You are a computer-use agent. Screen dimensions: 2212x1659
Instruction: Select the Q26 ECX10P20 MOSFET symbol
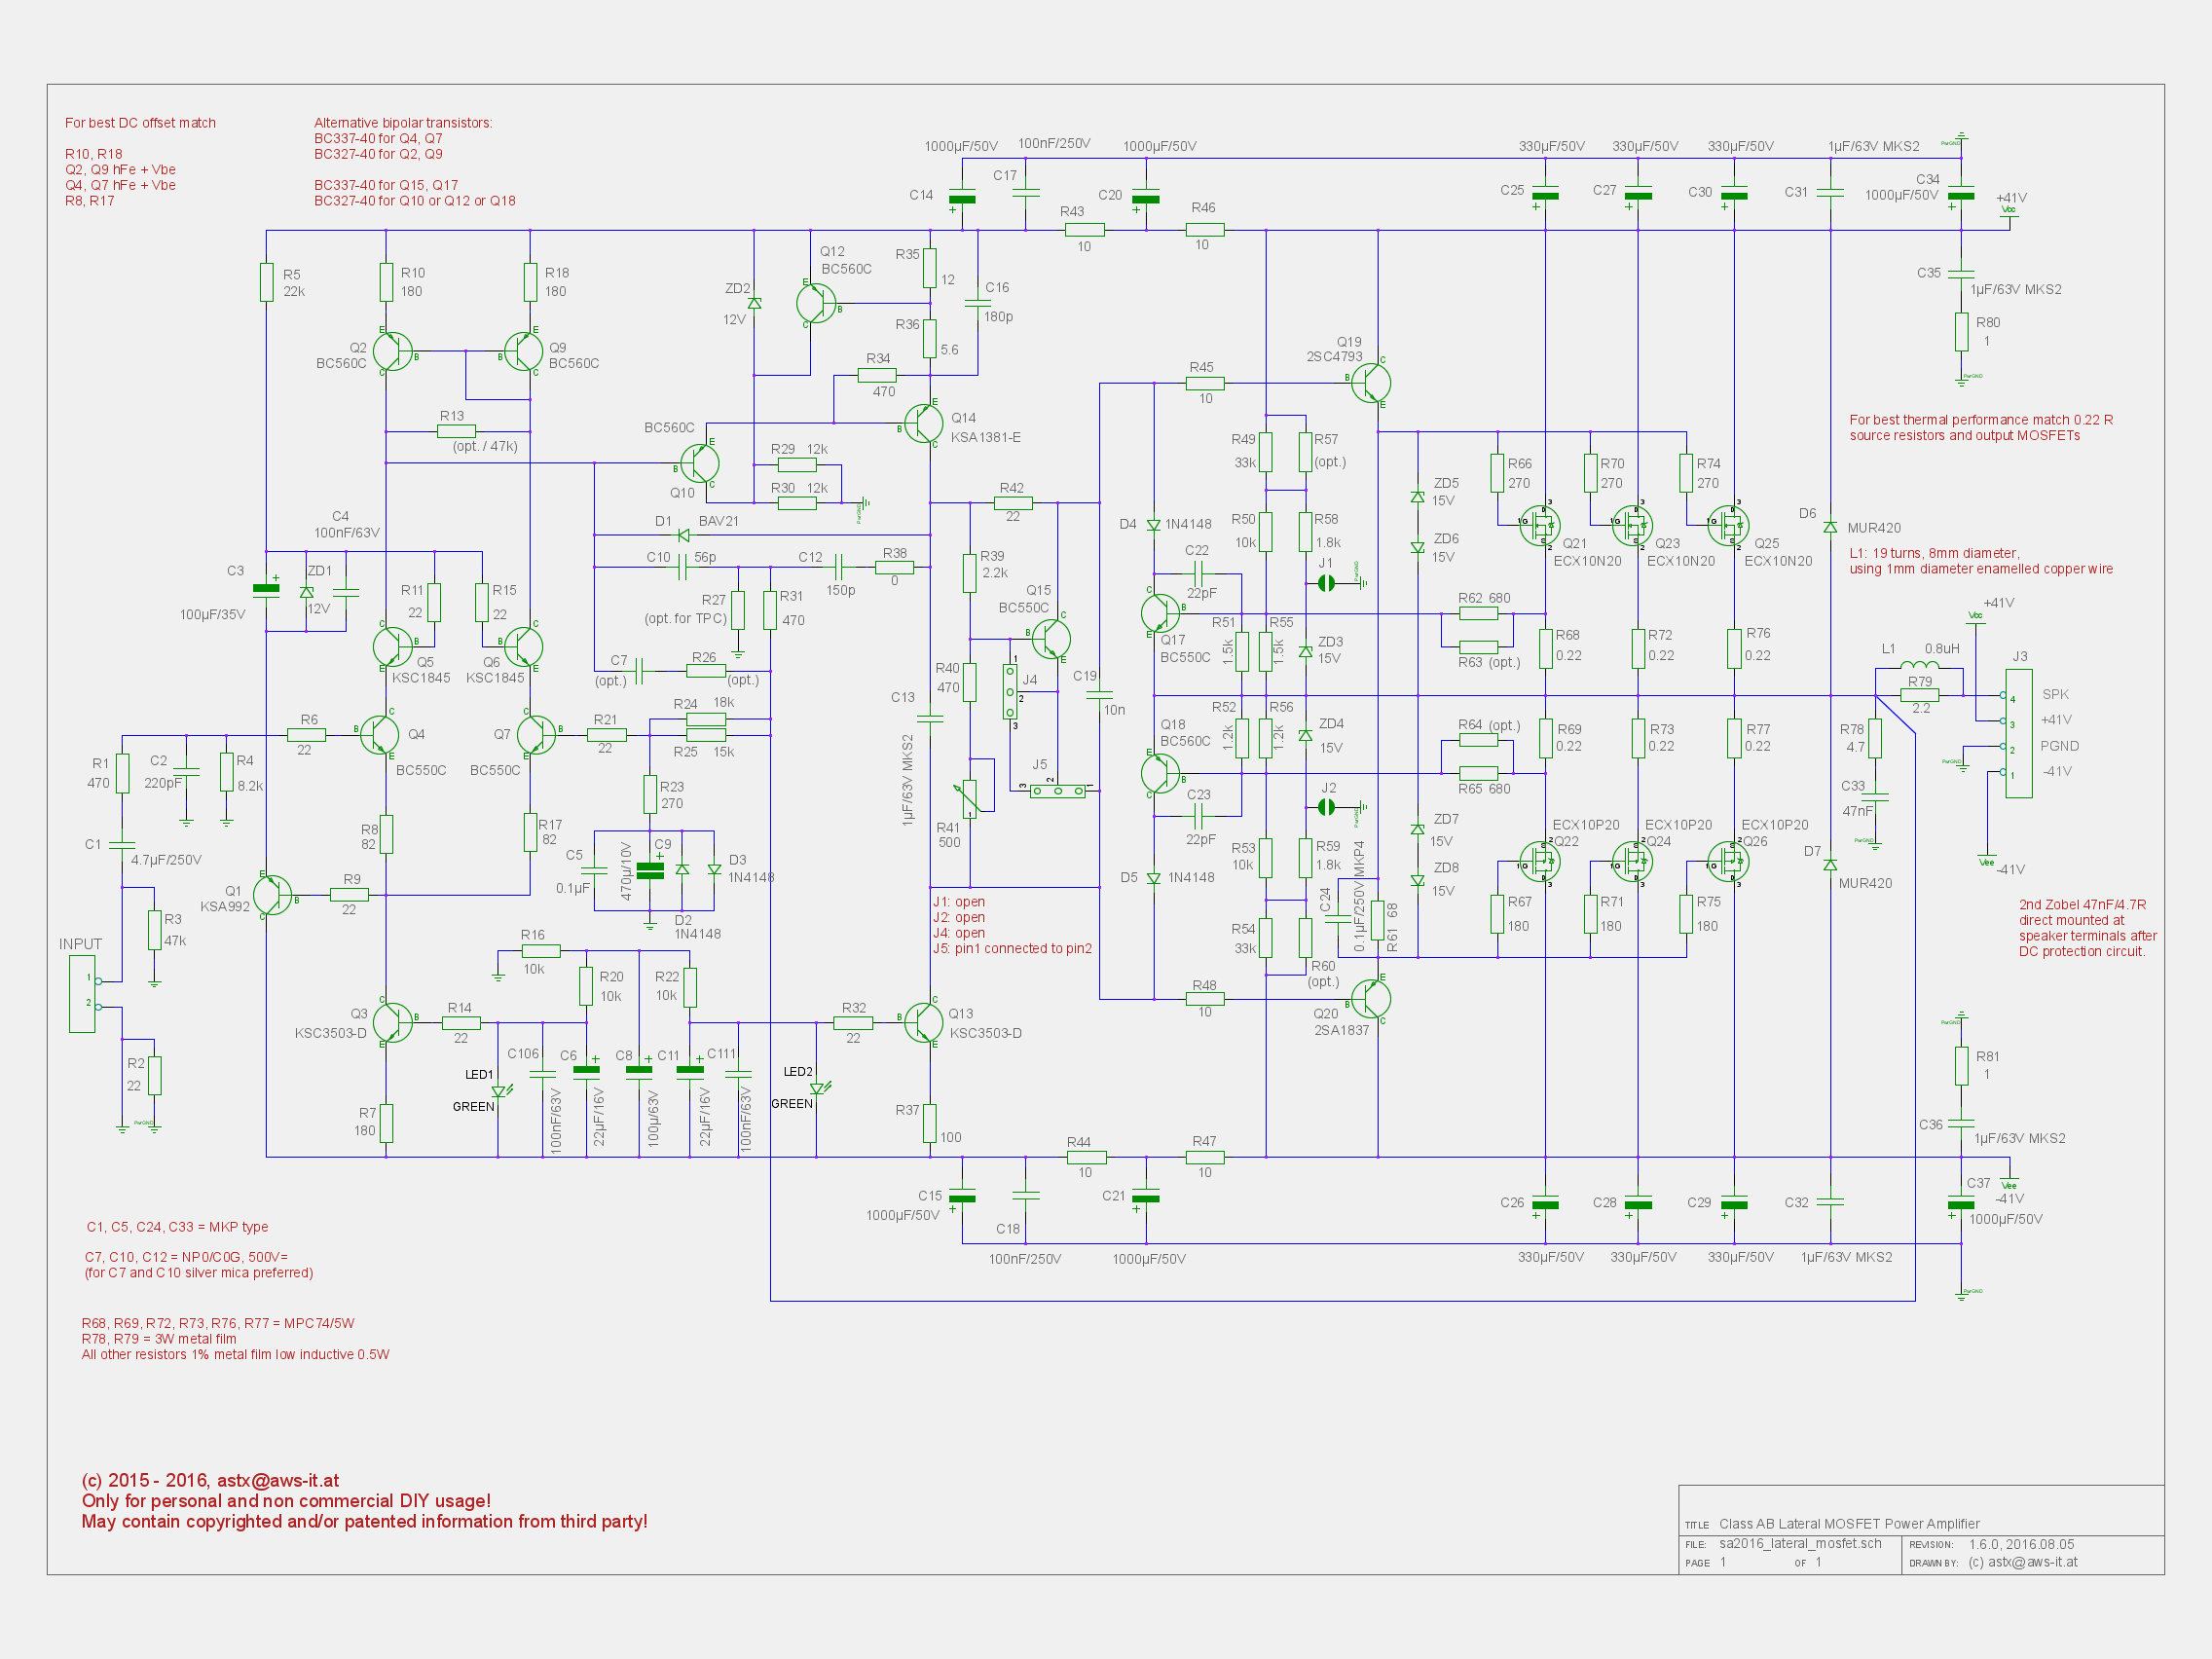coord(1729,862)
